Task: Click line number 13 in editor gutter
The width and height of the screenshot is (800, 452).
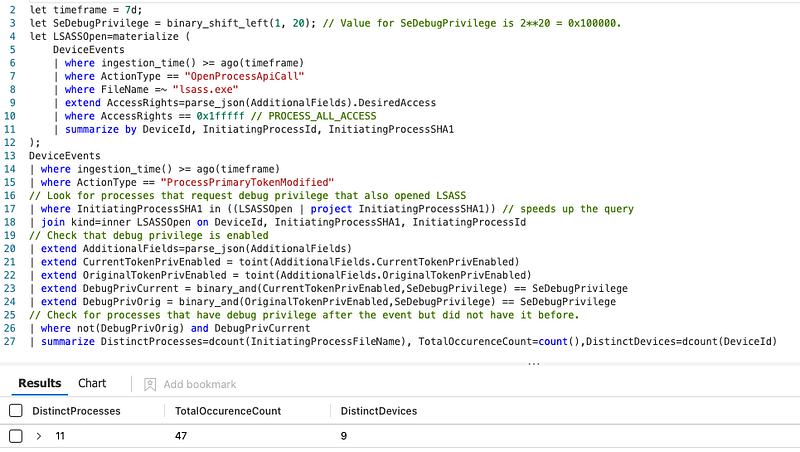Action: [10, 156]
